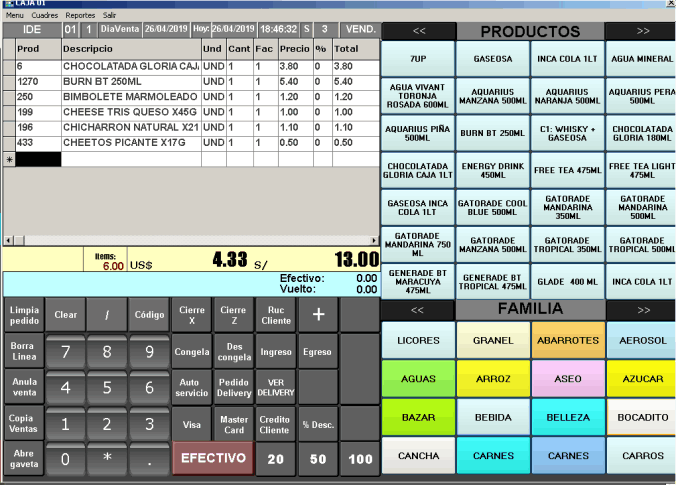Add GENERADE BT MARACUYA 475ML
The height and width of the screenshot is (485, 676).
(x=418, y=282)
